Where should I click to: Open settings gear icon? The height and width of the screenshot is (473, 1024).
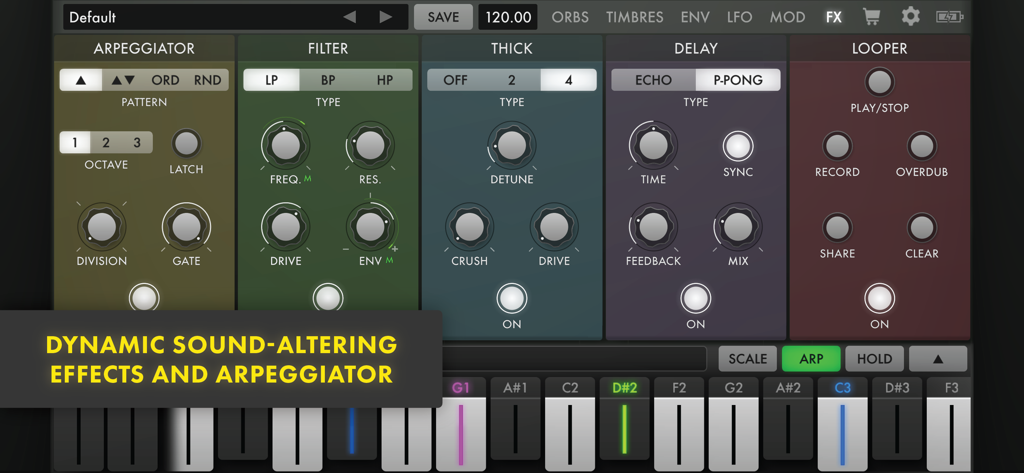[910, 17]
